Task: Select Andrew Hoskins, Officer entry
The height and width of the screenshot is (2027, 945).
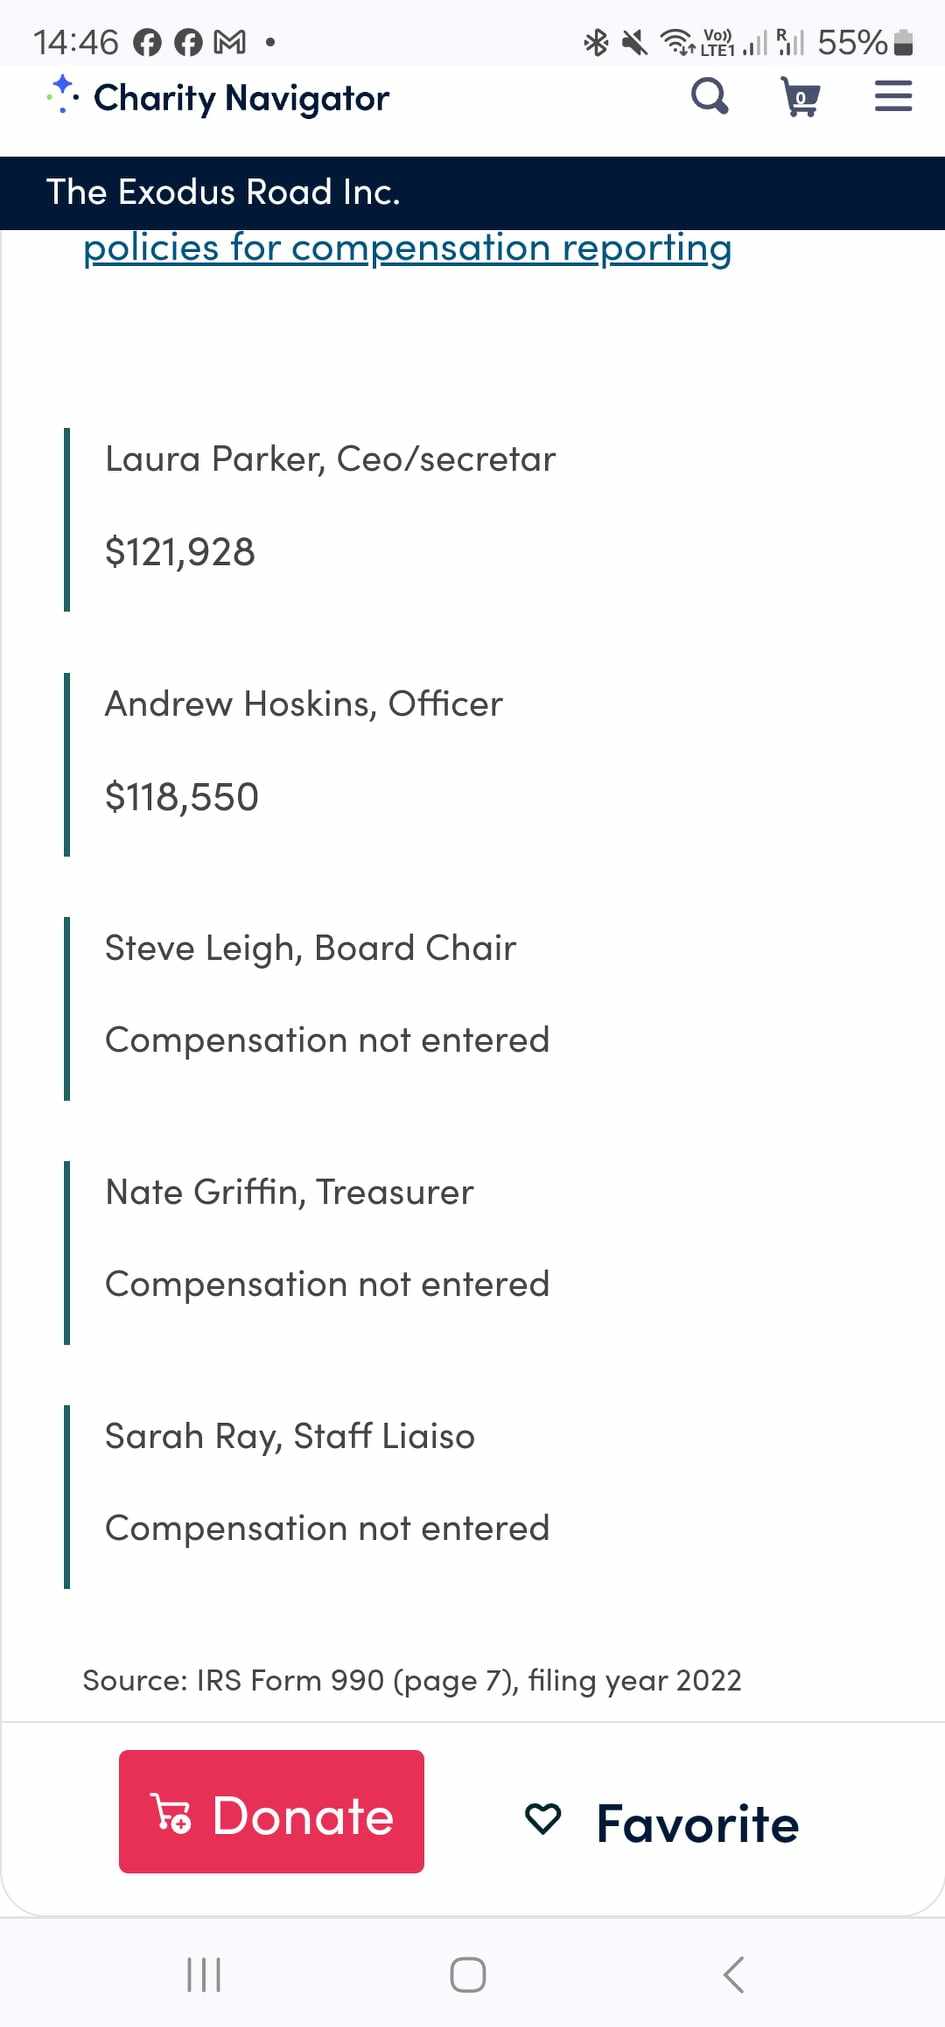Action: pos(304,704)
